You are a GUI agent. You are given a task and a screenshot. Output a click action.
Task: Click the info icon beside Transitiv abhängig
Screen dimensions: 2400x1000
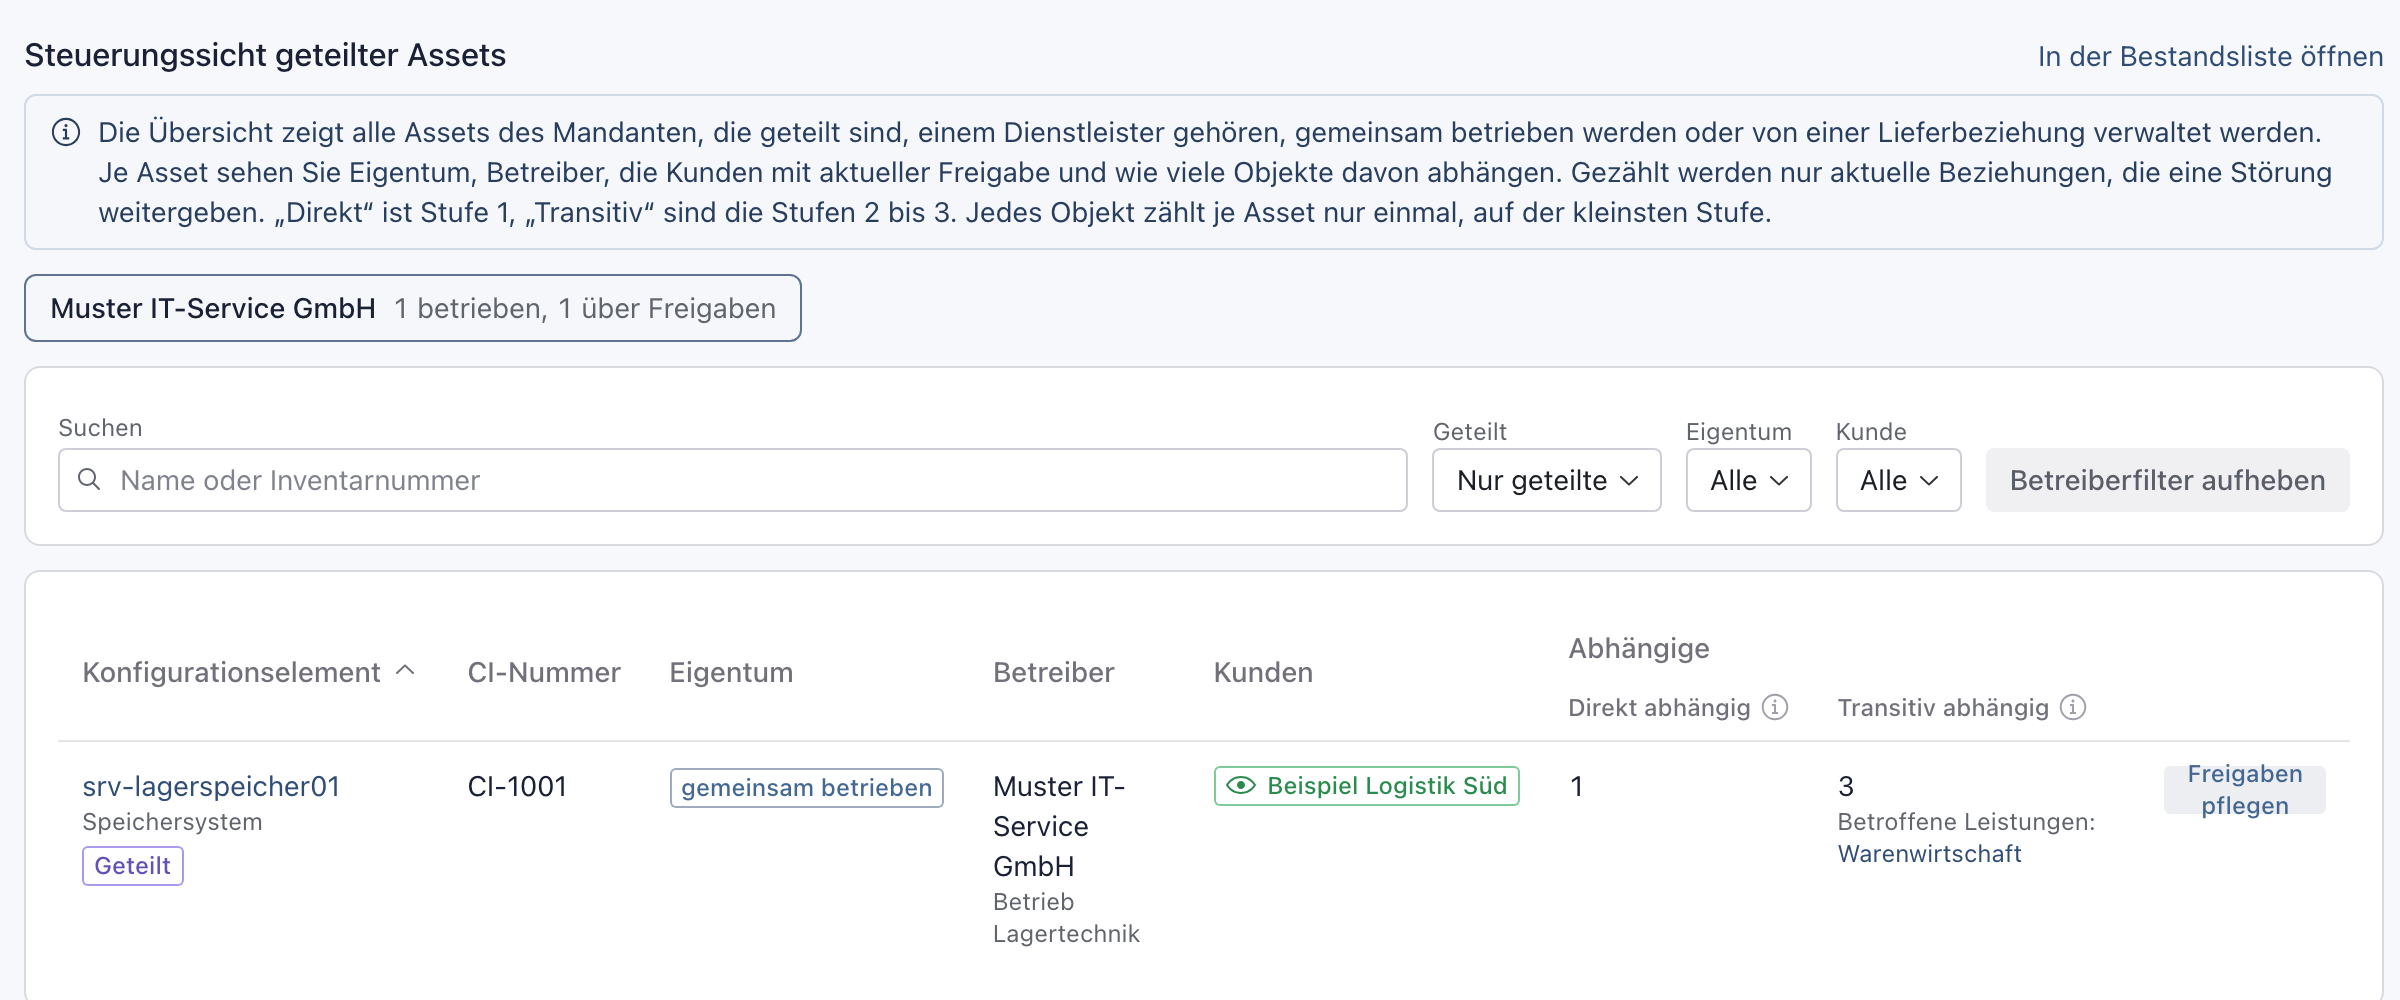point(2073,707)
